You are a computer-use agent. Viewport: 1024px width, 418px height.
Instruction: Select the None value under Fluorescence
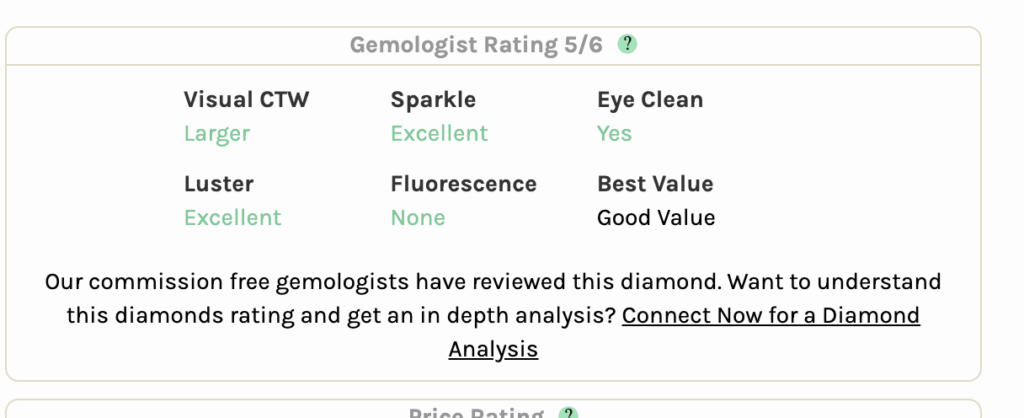(x=417, y=217)
